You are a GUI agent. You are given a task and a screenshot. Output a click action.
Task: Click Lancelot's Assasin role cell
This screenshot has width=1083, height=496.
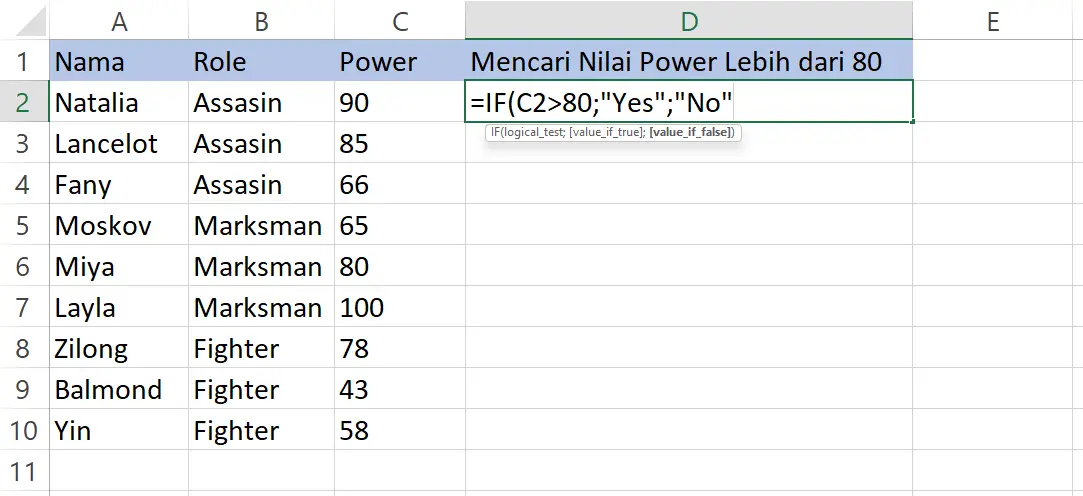[x=261, y=144]
